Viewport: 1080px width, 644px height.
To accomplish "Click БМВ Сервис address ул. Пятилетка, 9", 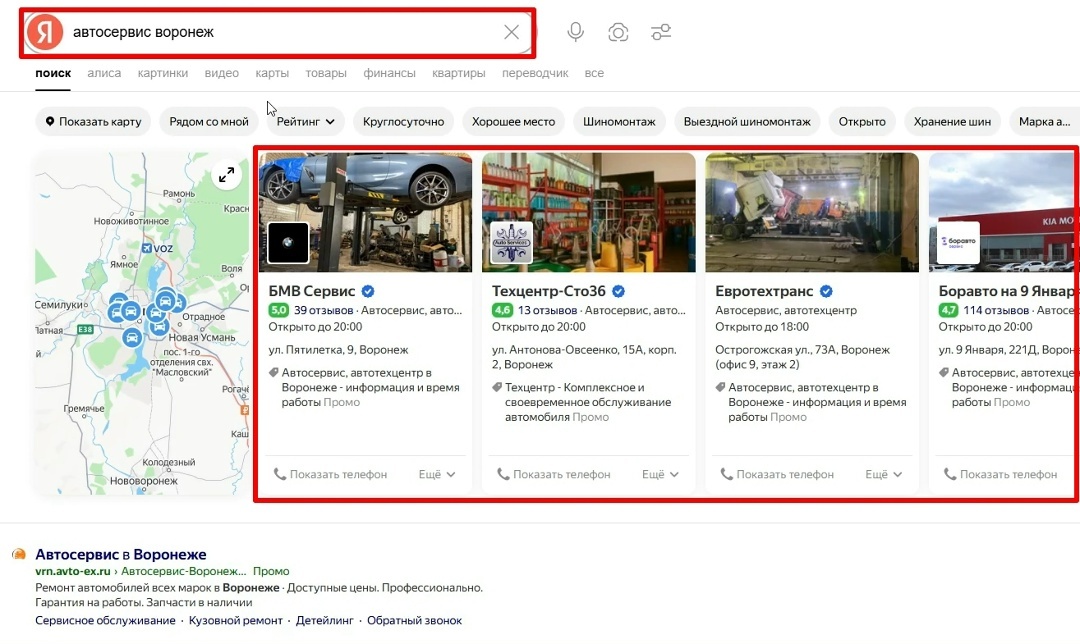I will (x=338, y=350).
